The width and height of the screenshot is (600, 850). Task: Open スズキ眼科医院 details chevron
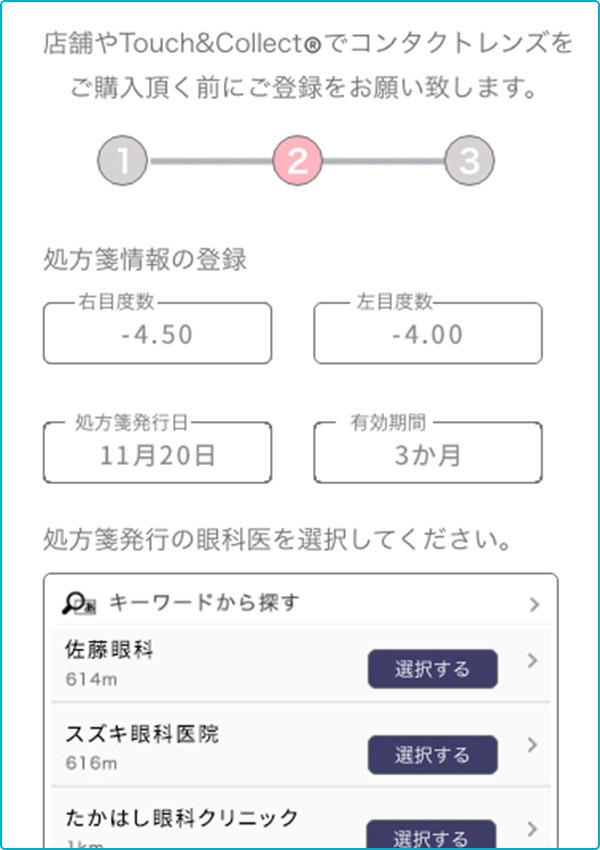click(x=532, y=745)
